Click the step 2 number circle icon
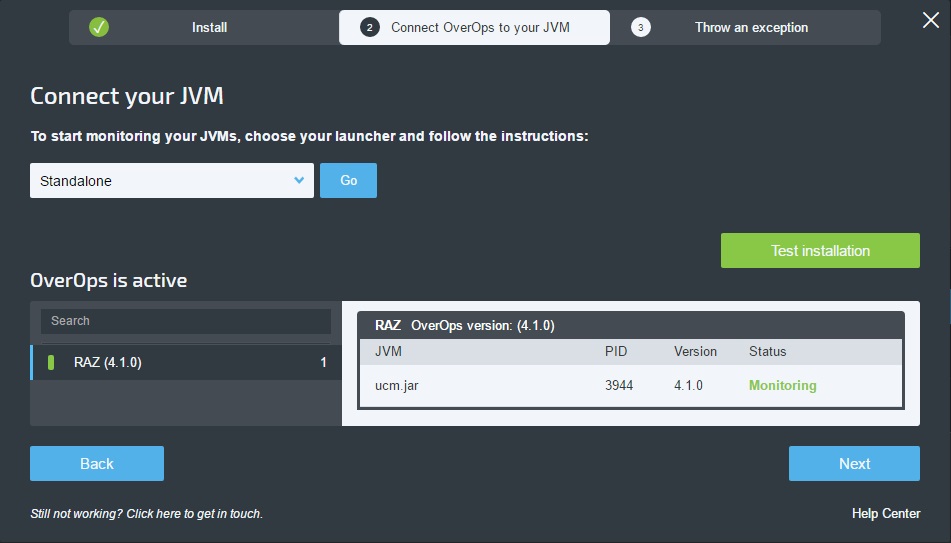Screen dimensions: 951x543 click(369, 27)
